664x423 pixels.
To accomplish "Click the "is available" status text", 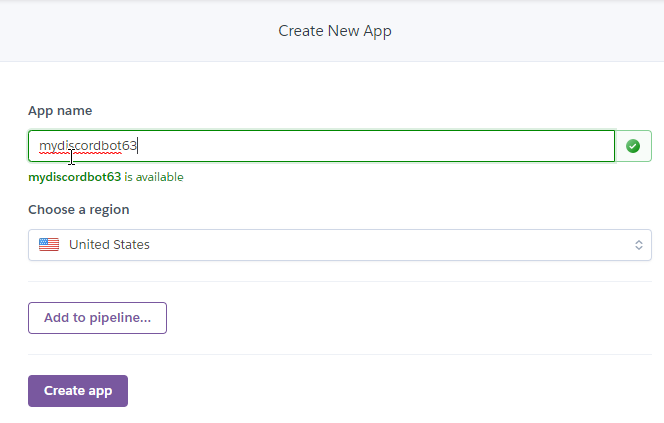I will coord(154,177).
